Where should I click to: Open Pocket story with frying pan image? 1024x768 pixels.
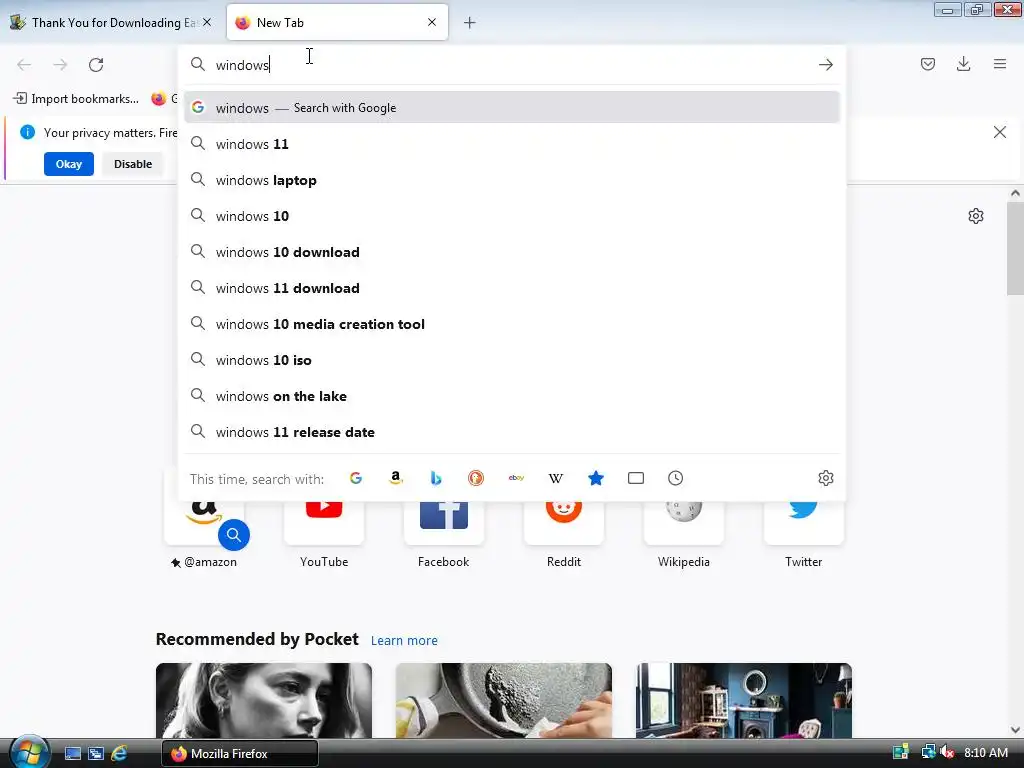[504, 701]
